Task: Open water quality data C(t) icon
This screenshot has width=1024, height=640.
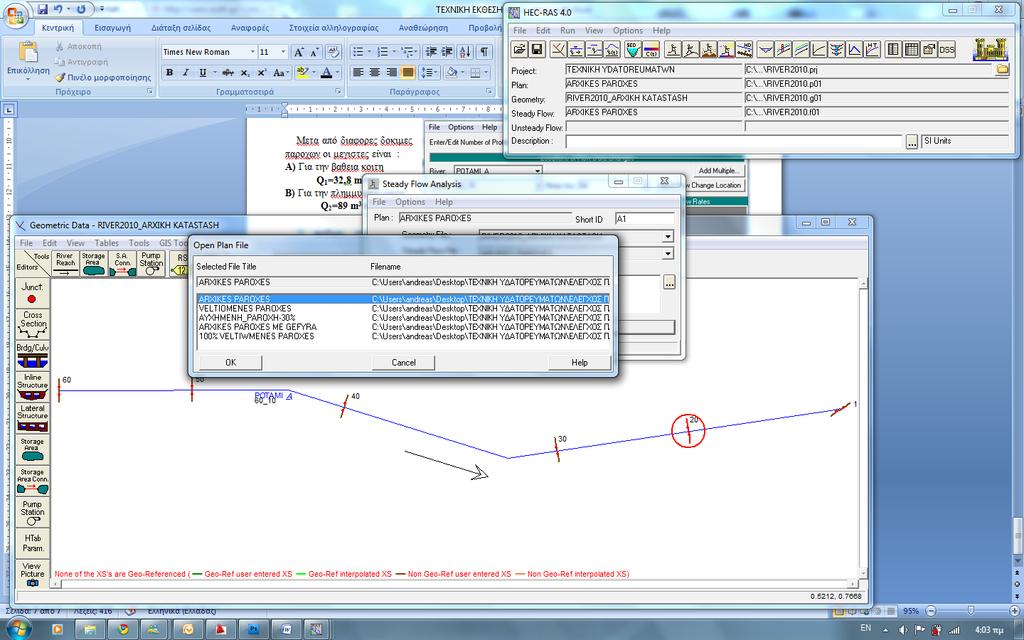Action: (650, 50)
